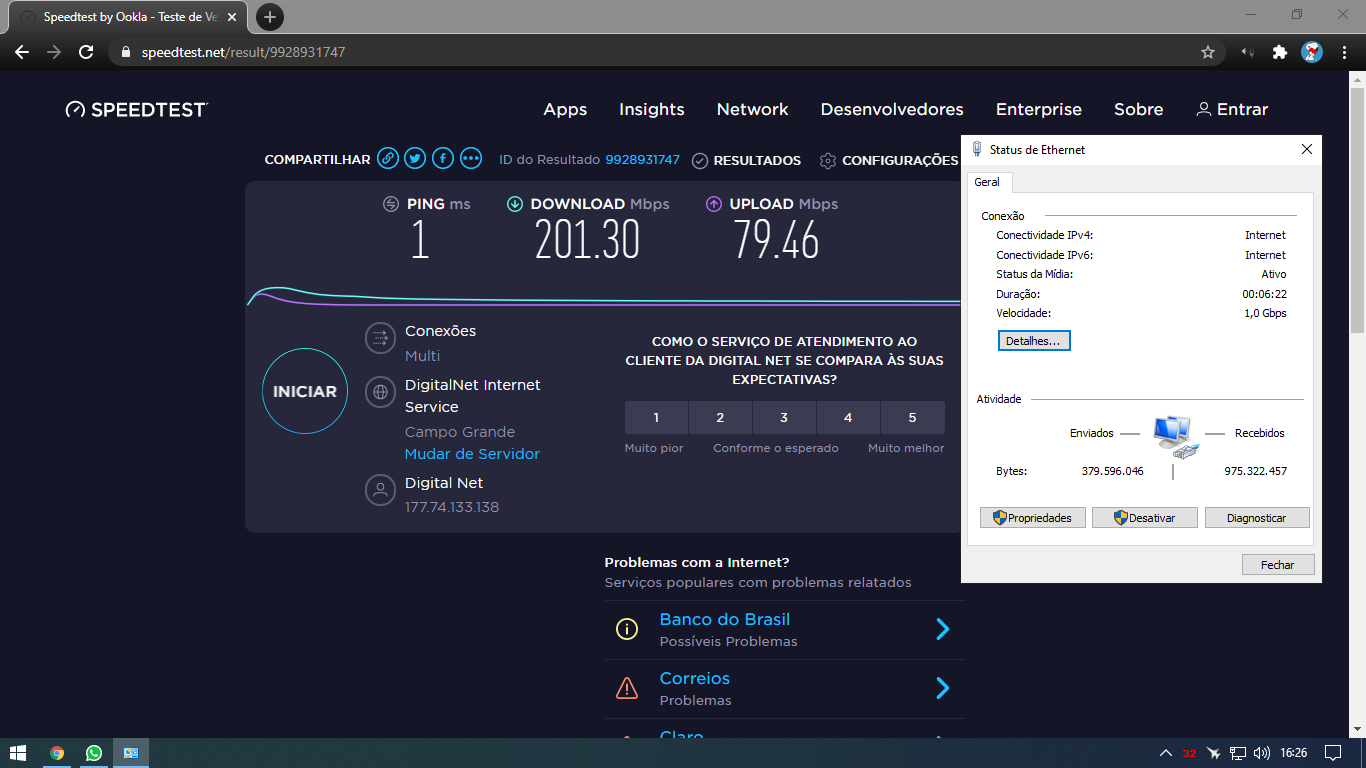Click yellow info icon beside Banco do Brasil
The image size is (1366, 768).
(627, 629)
